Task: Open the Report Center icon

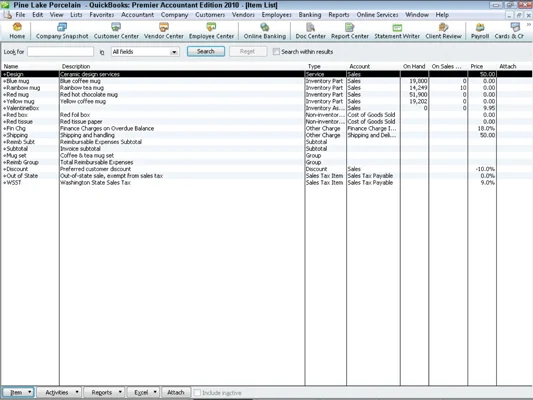Action: (349, 31)
